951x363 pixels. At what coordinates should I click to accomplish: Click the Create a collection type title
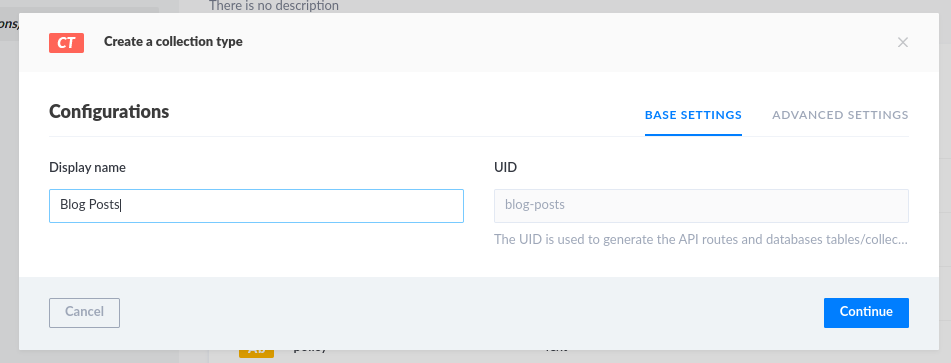tap(173, 42)
